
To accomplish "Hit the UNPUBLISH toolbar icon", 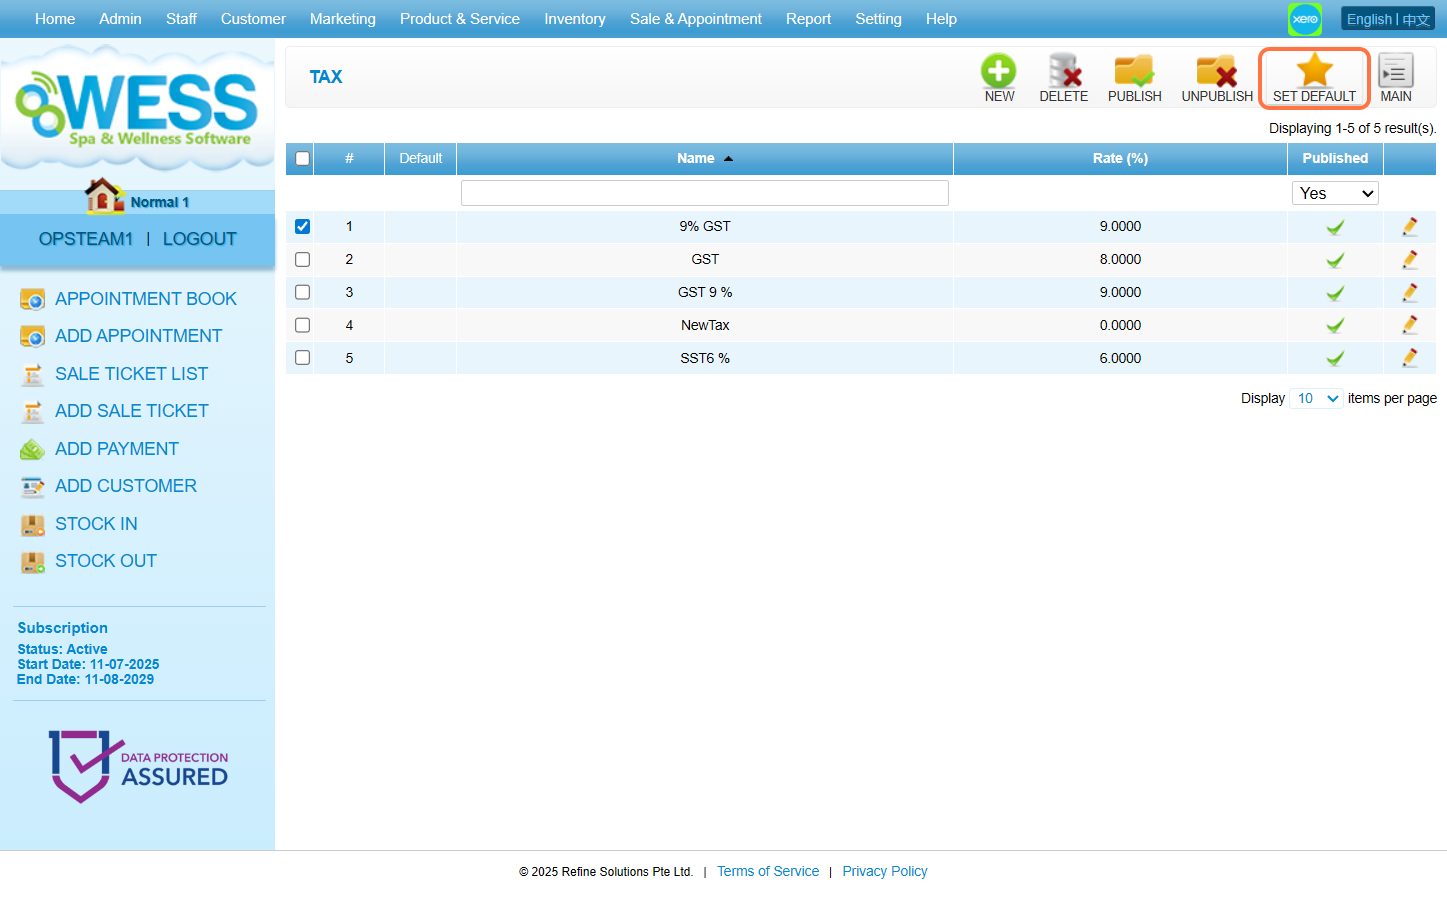I will point(1216,72).
